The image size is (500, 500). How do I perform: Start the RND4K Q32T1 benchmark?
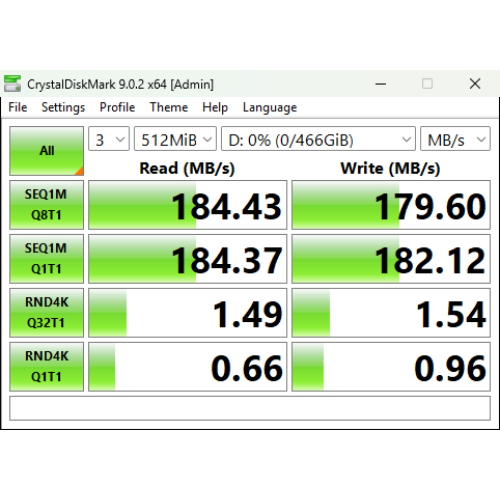point(46,313)
